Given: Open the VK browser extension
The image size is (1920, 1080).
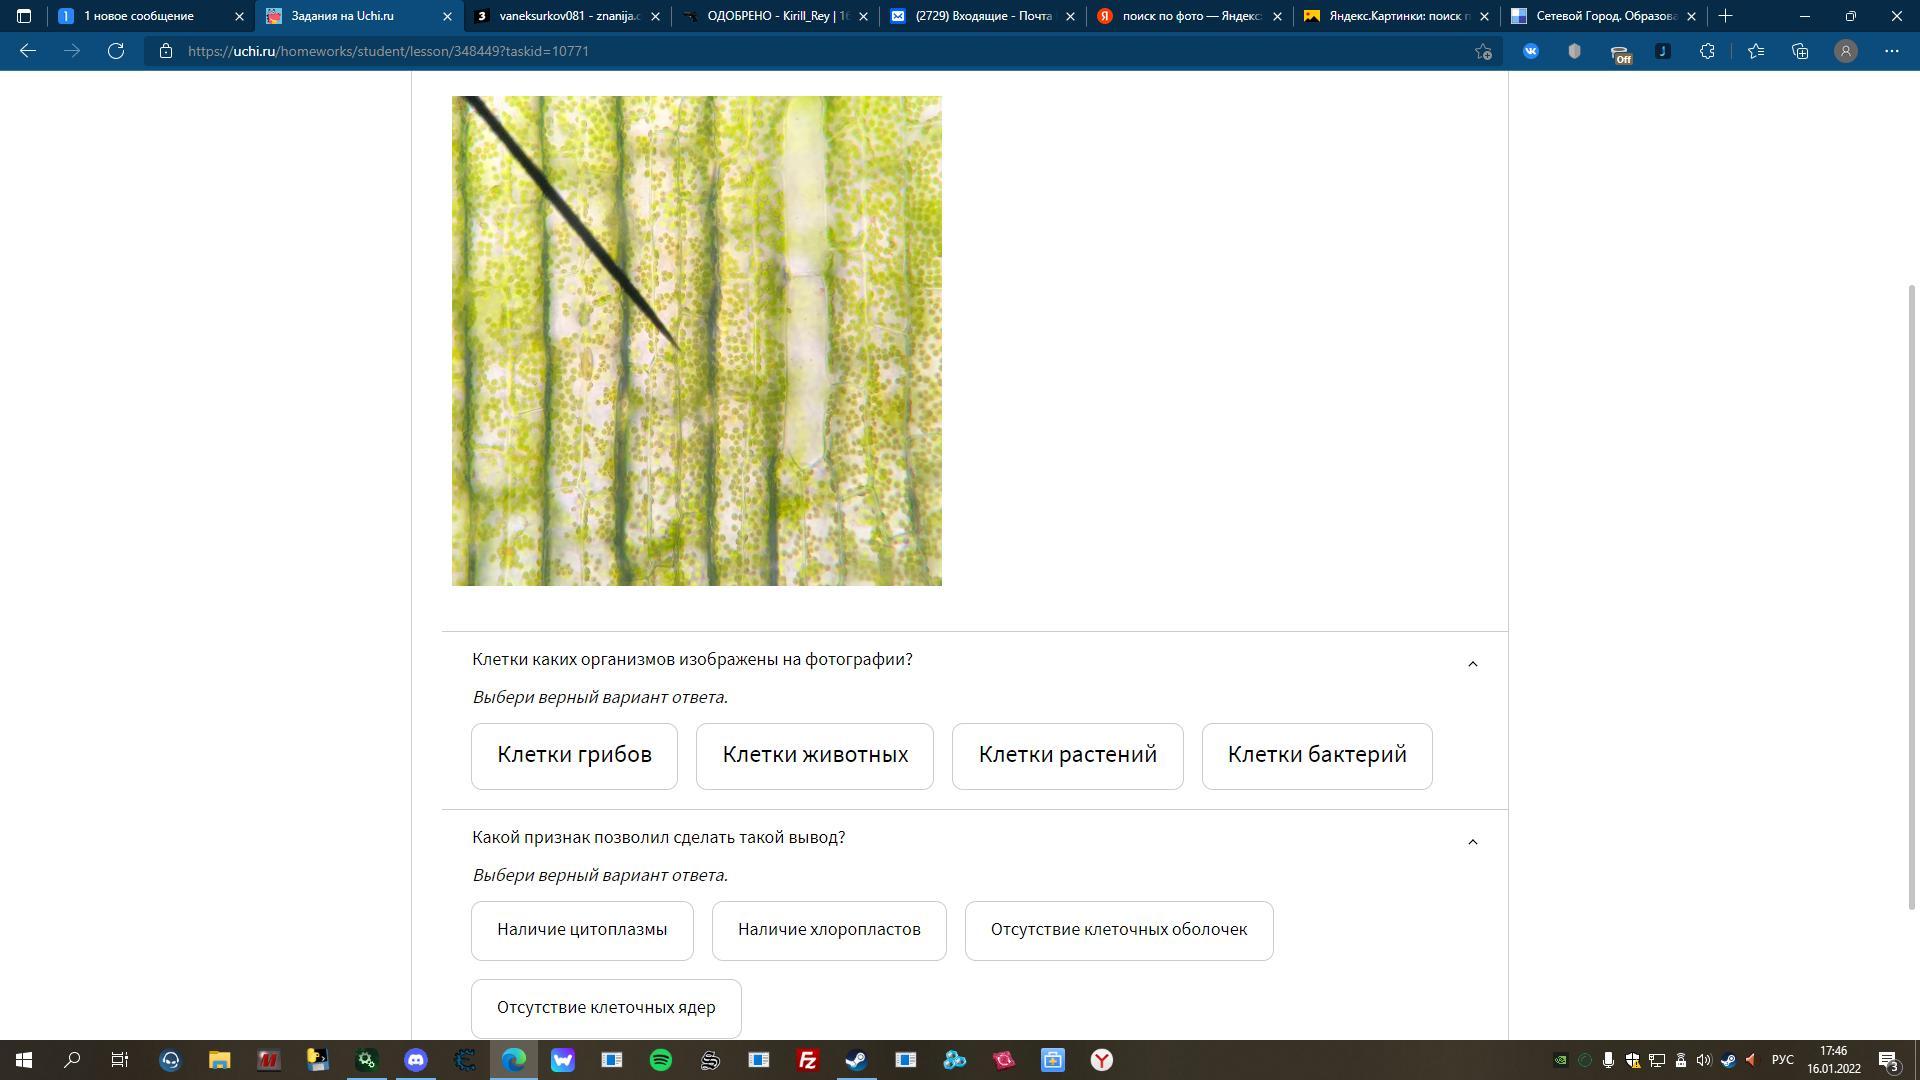Looking at the screenshot, I should coord(1530,51).
